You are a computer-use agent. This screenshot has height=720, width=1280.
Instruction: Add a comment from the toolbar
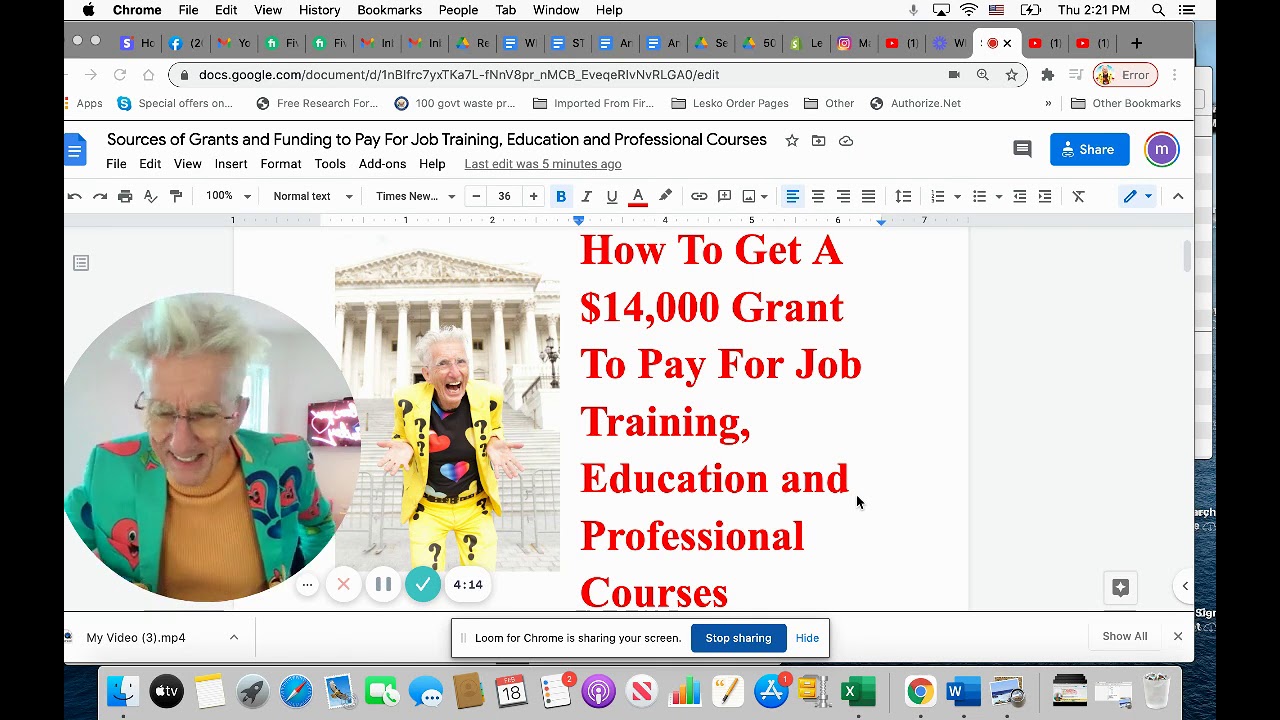(x=725, y=196)
